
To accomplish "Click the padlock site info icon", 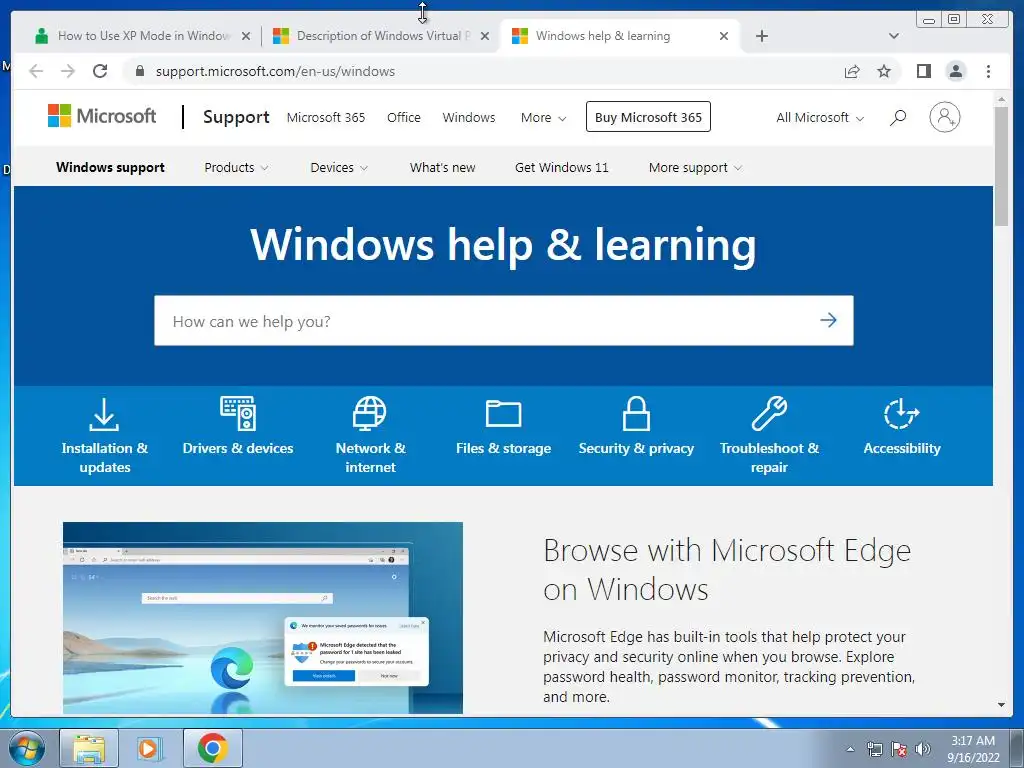I will 139,71.
